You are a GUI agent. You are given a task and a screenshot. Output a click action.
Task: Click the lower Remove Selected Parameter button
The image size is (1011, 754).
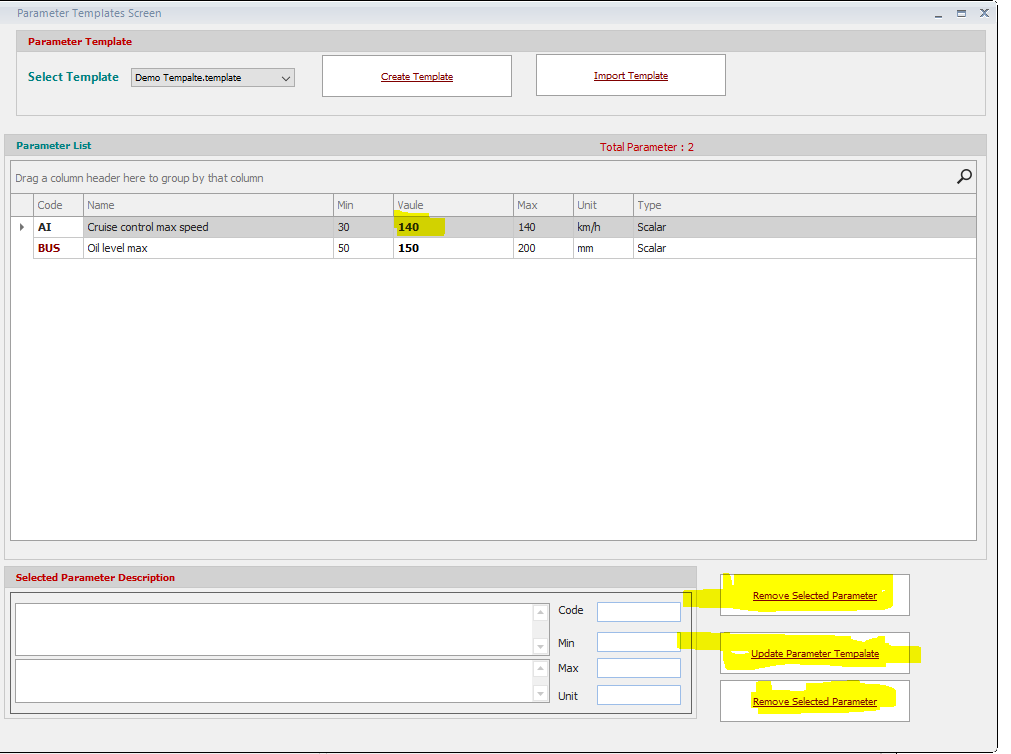pyautogui.click(x=814, y=701)
